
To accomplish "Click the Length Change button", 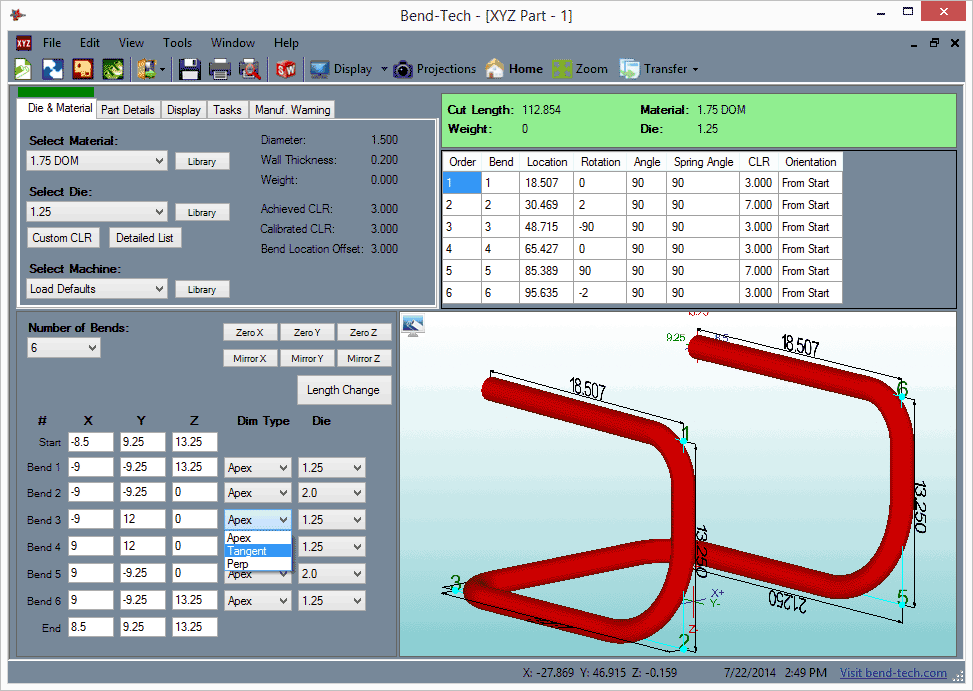I will (344, 390).
